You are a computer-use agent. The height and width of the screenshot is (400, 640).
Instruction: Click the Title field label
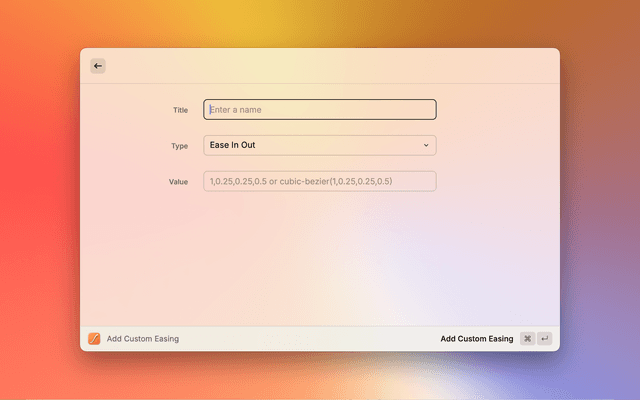[180, 110]
